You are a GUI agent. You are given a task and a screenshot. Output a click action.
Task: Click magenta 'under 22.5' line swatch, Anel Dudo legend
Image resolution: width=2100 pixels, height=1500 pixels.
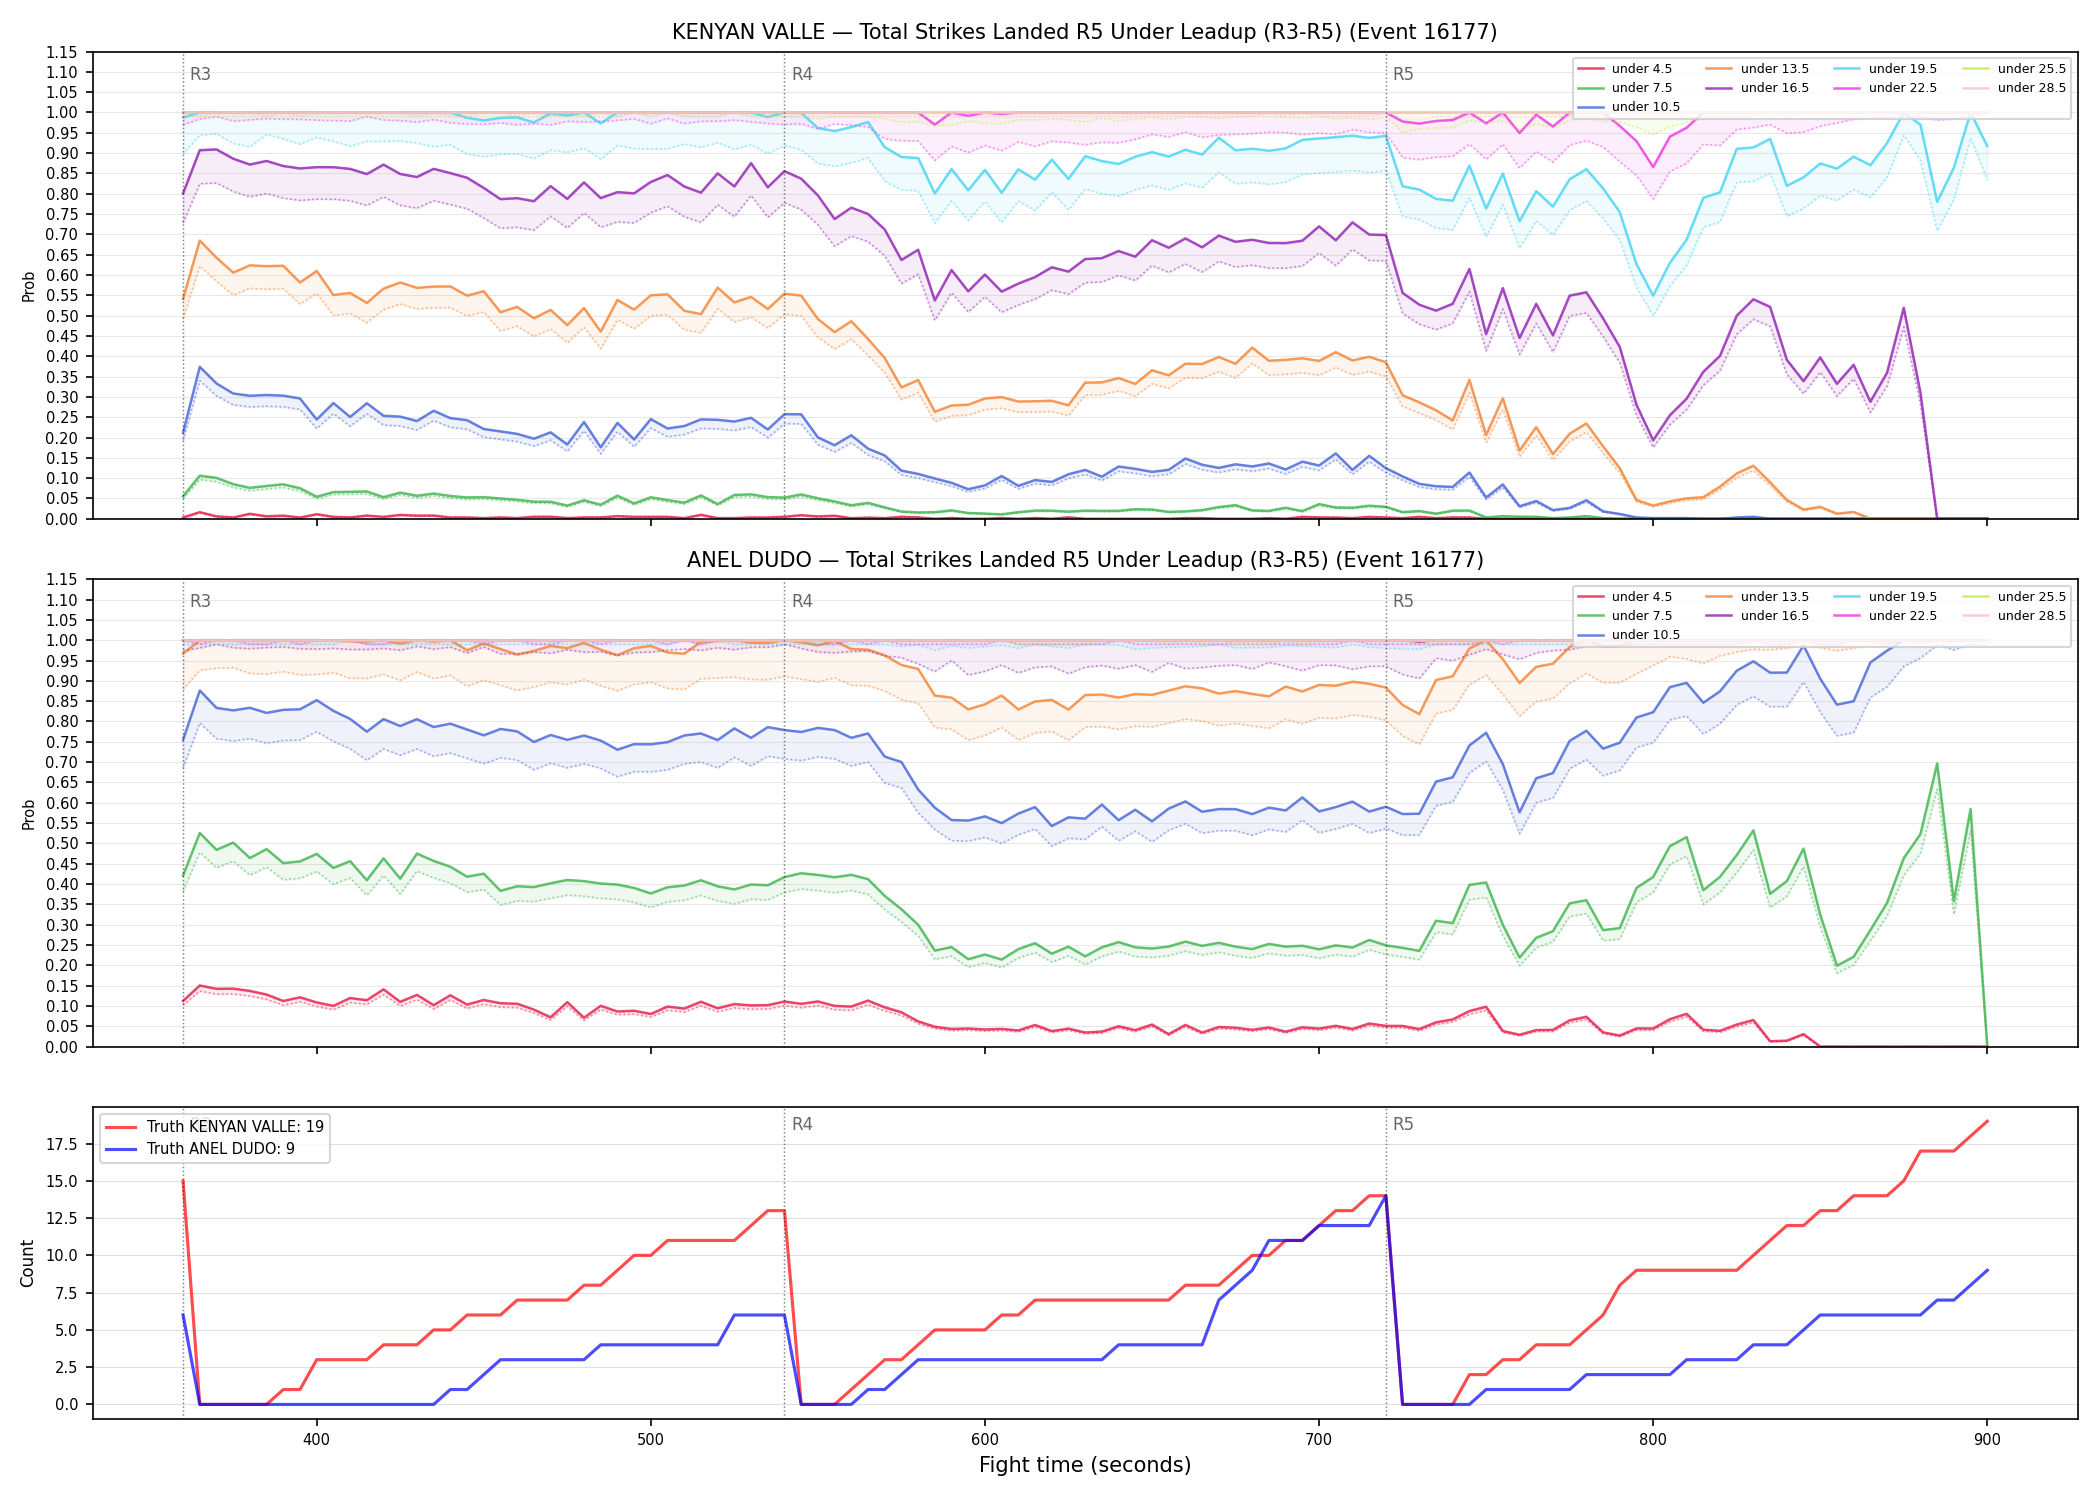click(x=1847, y=616)
